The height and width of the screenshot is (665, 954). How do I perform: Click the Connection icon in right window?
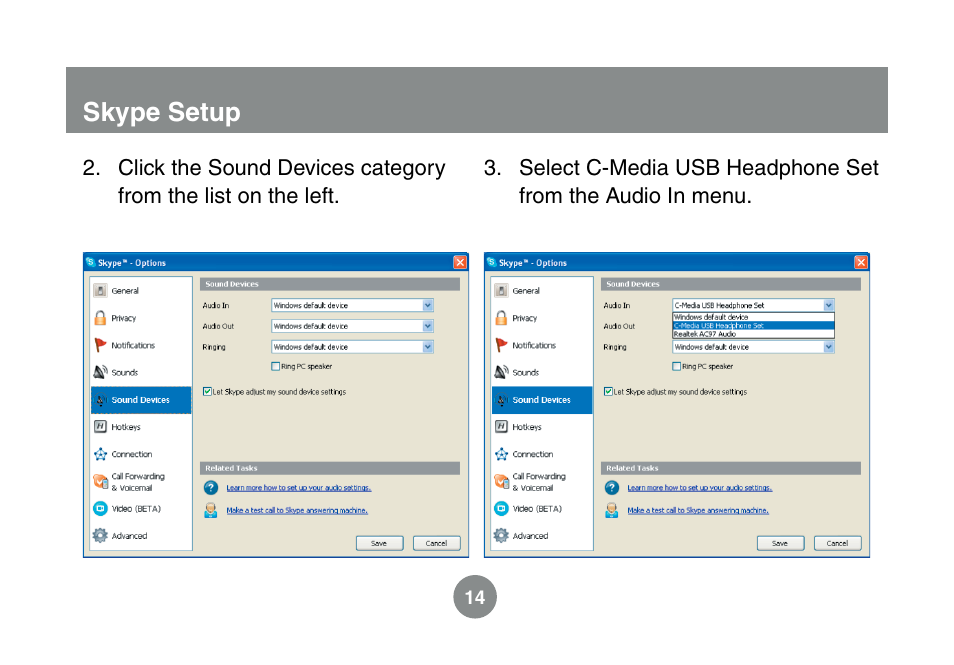tap(501, 454)
